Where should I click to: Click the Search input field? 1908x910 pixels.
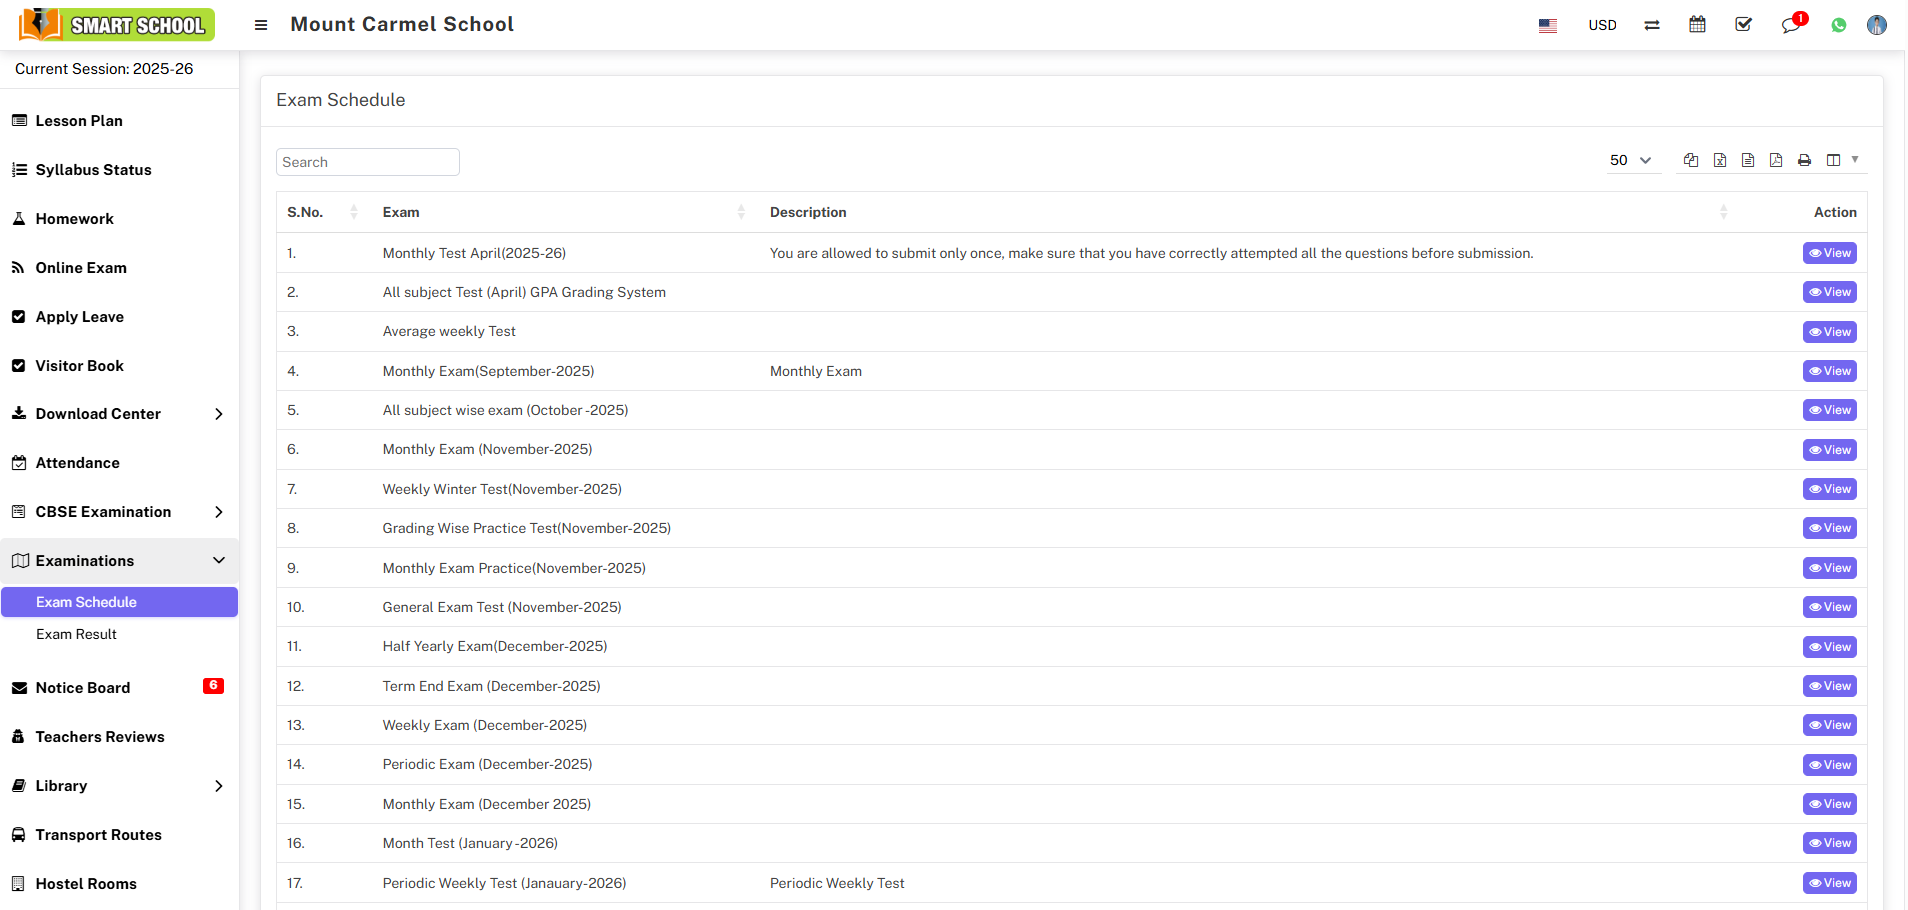tap(367, 162)
